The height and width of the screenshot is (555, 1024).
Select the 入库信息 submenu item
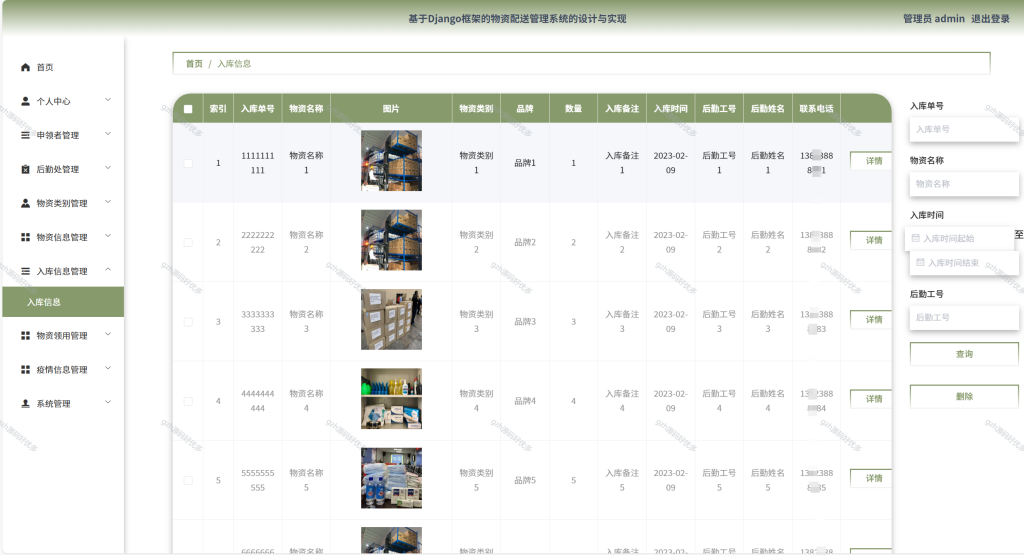pyautogui.click(x=63, y=302)
